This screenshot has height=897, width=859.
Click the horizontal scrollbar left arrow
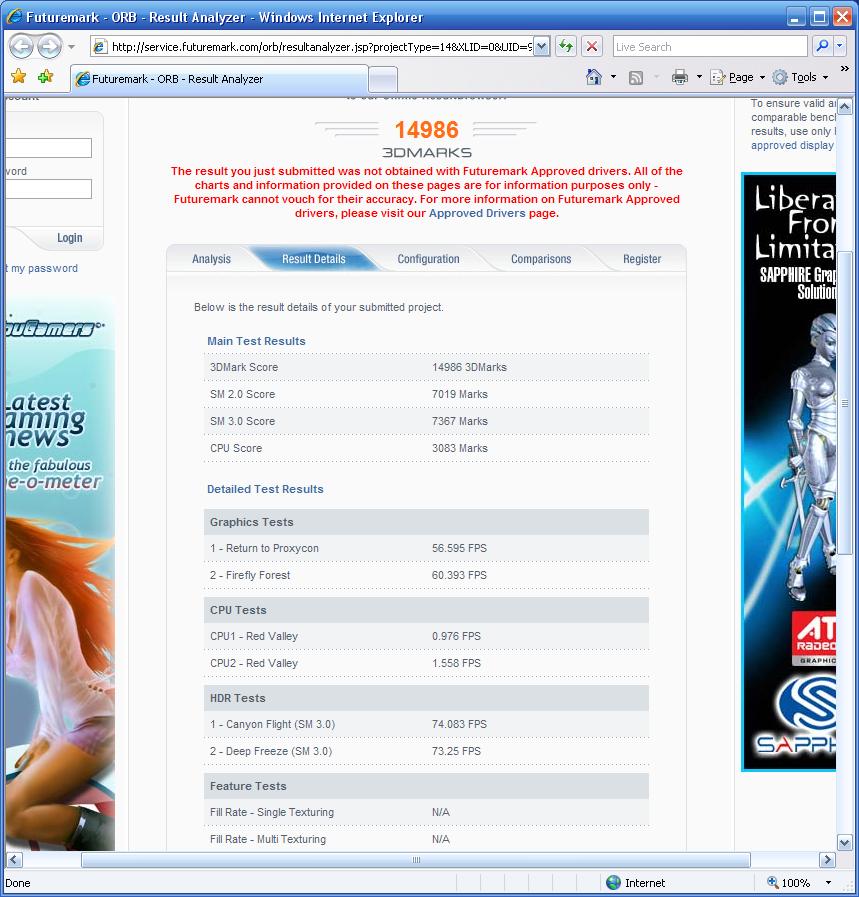coord(14,859)
